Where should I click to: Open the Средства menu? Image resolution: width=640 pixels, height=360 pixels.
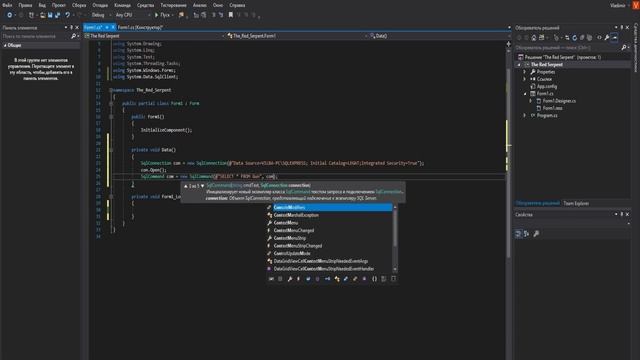tap(146, 5)
